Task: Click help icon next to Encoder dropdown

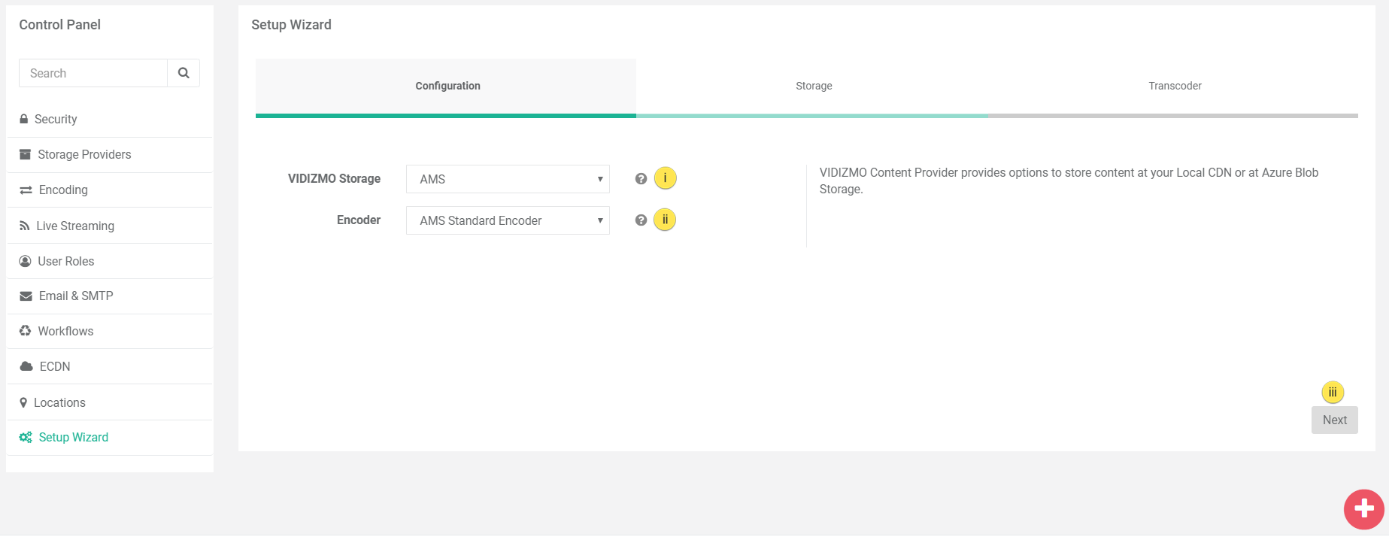Action: 641,220
